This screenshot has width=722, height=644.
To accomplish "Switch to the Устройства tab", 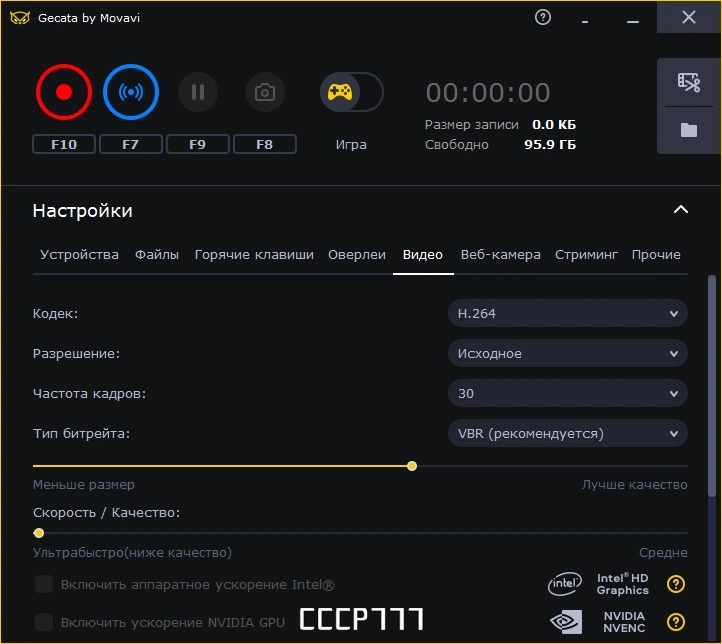I will [x=79, y=255].
